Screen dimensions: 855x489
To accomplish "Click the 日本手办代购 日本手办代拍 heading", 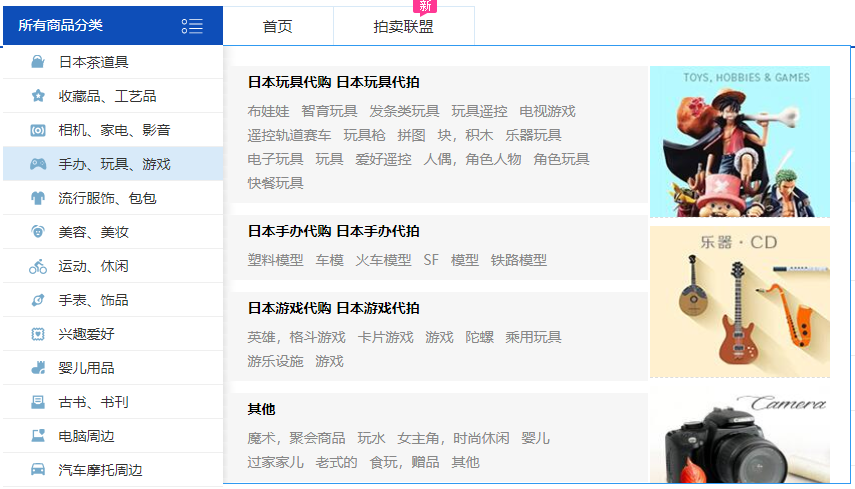I will [x=333, y=231].
